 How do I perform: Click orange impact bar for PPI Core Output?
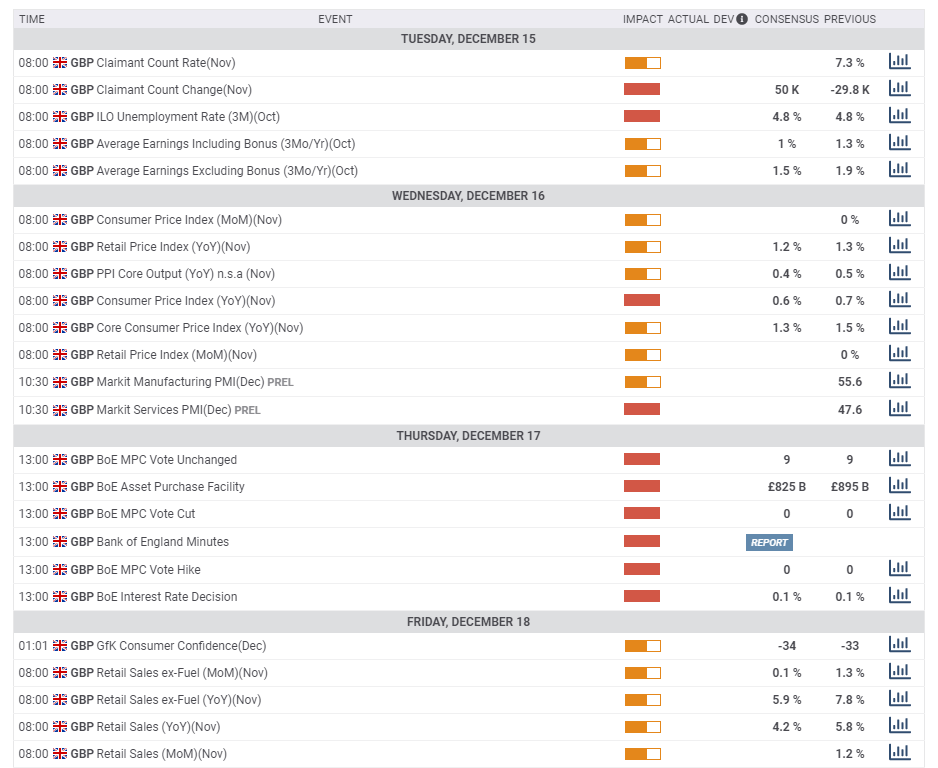[x=642, y=274]
